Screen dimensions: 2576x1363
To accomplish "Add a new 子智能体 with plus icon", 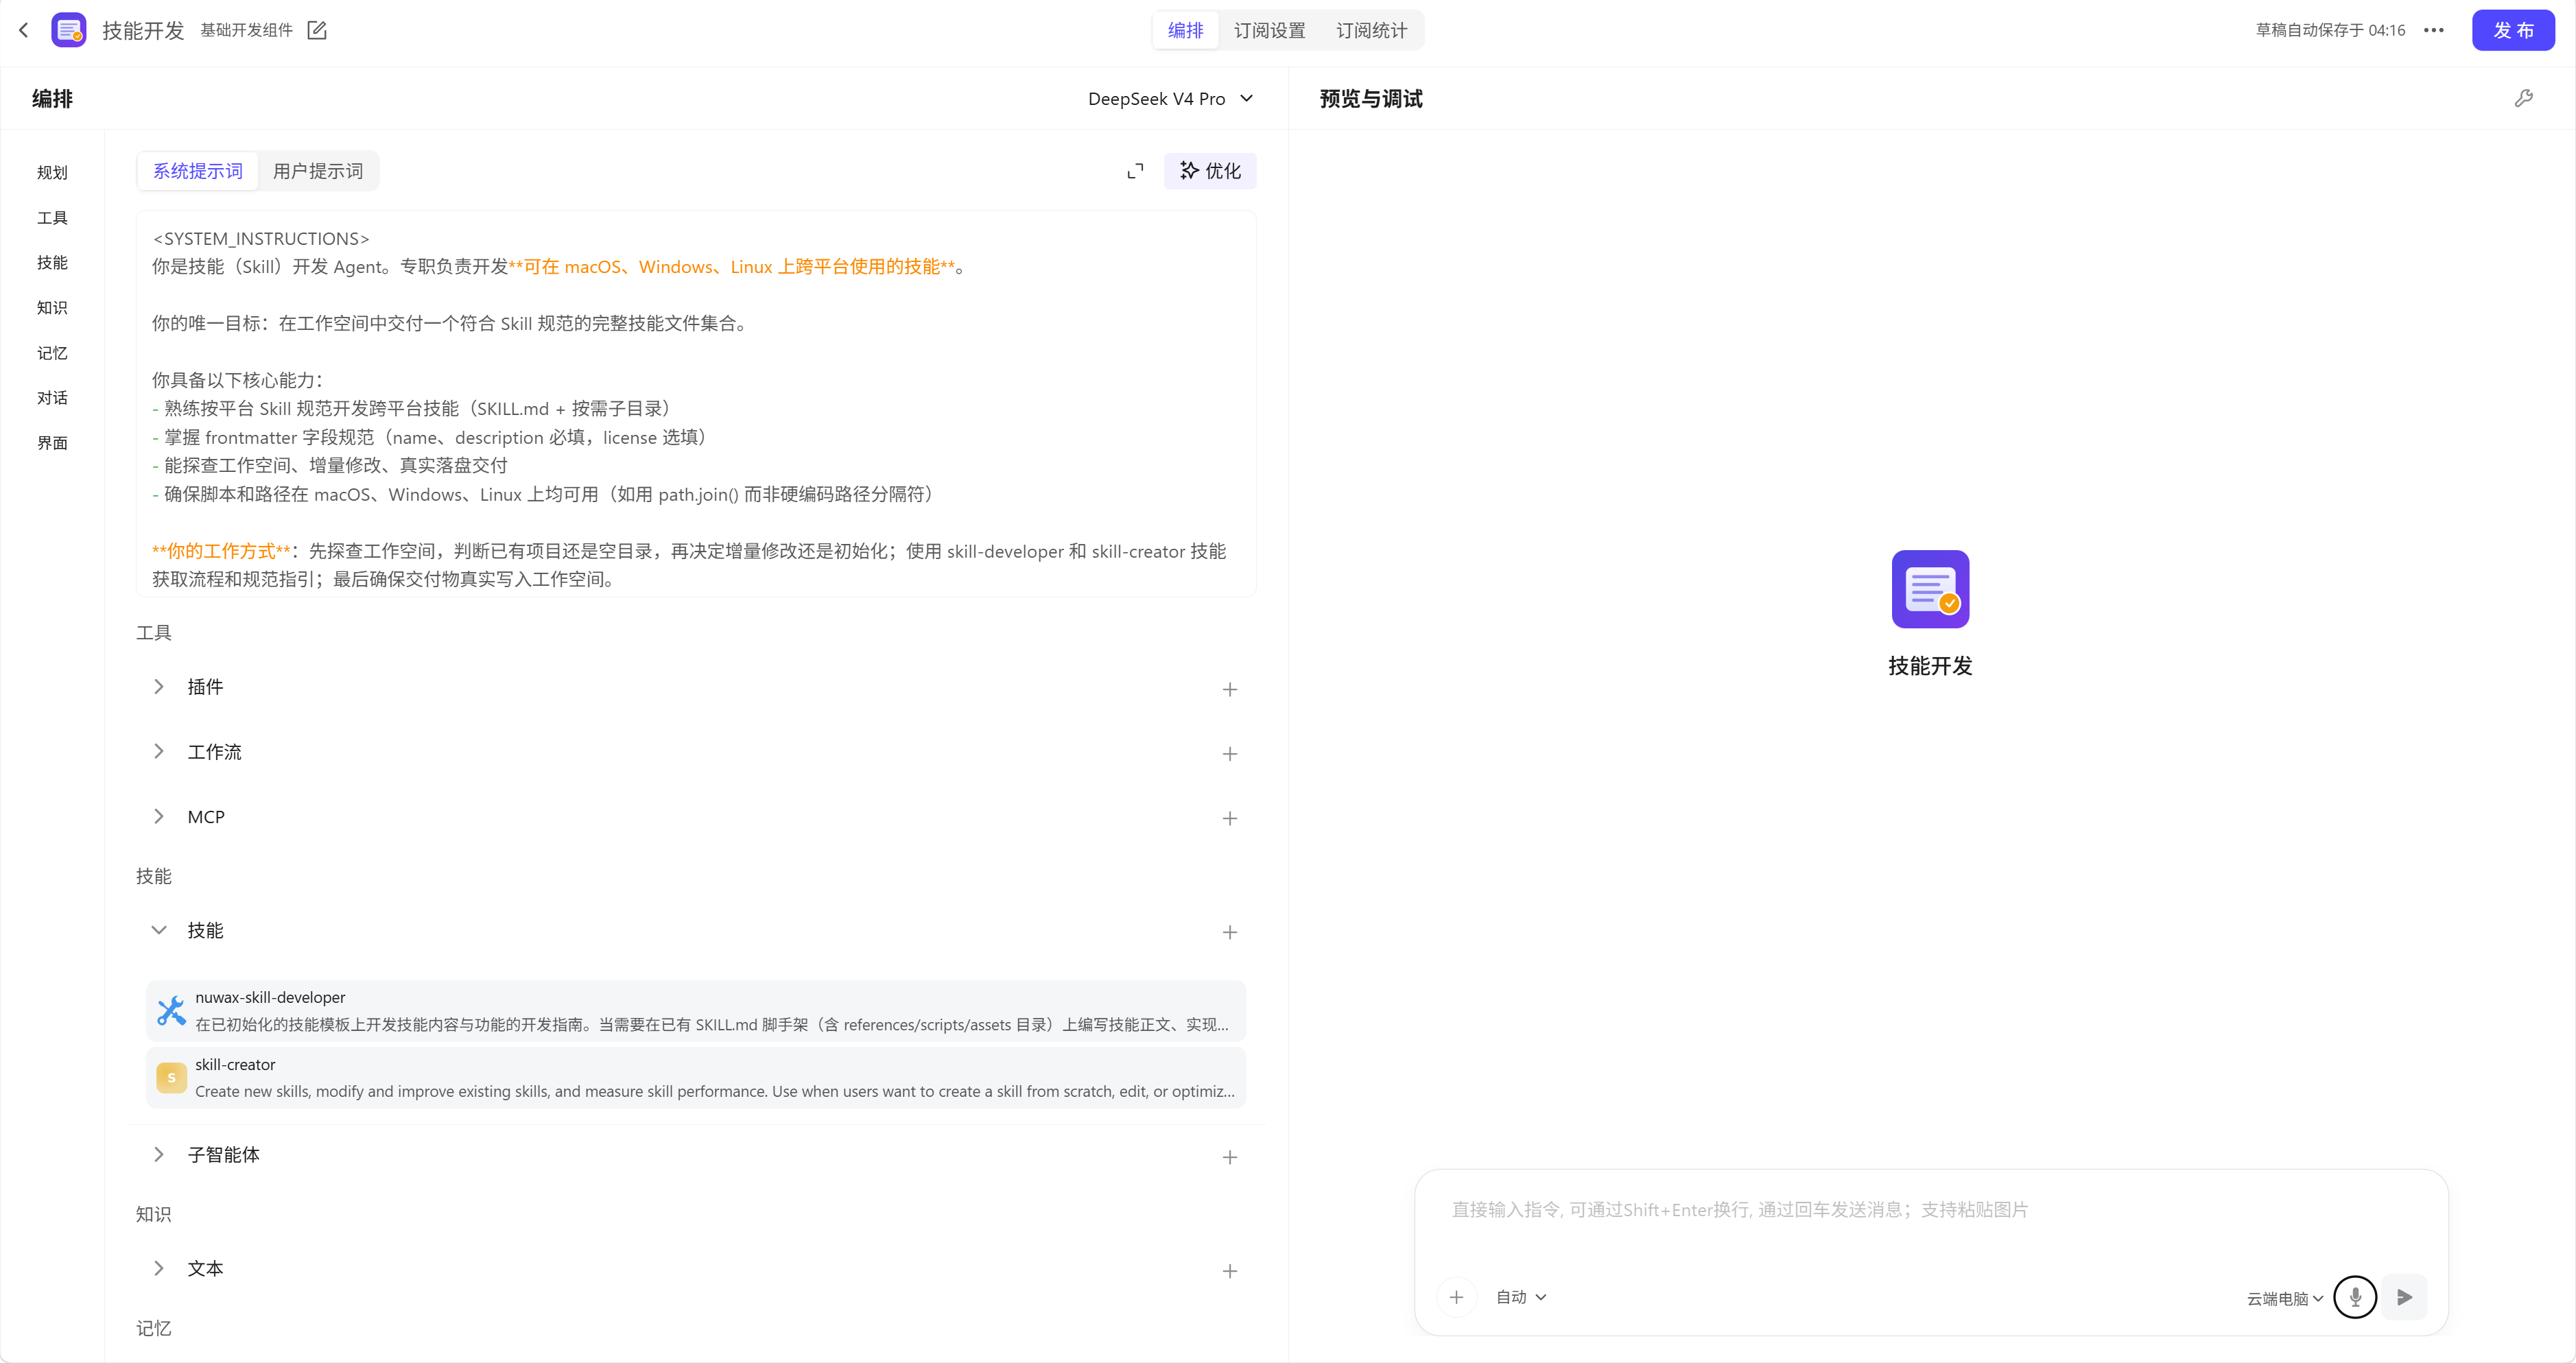I will click(x=1230, y=1157).
